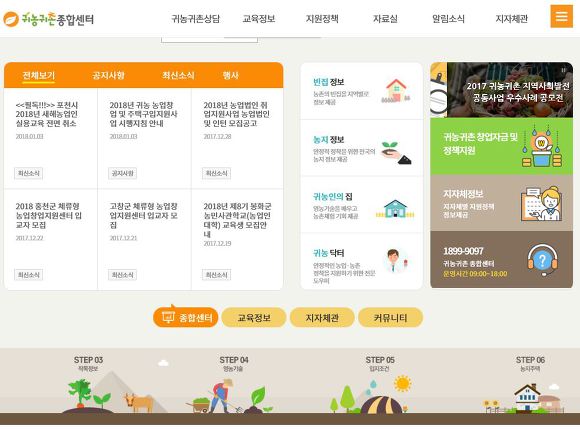Switch to the 최신소식 tab
This screenshot has height=429, width=580.
click(178, 75)
